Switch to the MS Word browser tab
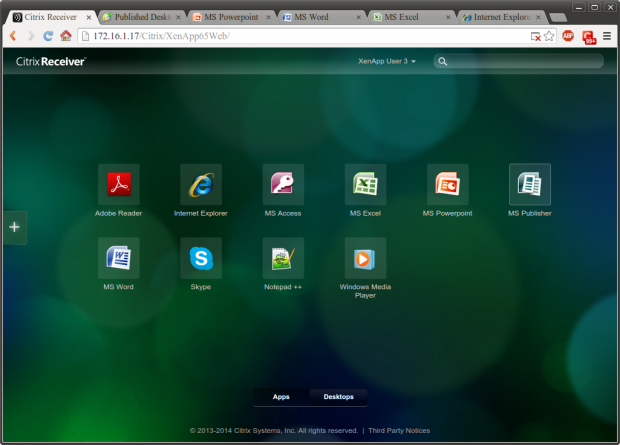620x445 pixels. pos(322,17)
